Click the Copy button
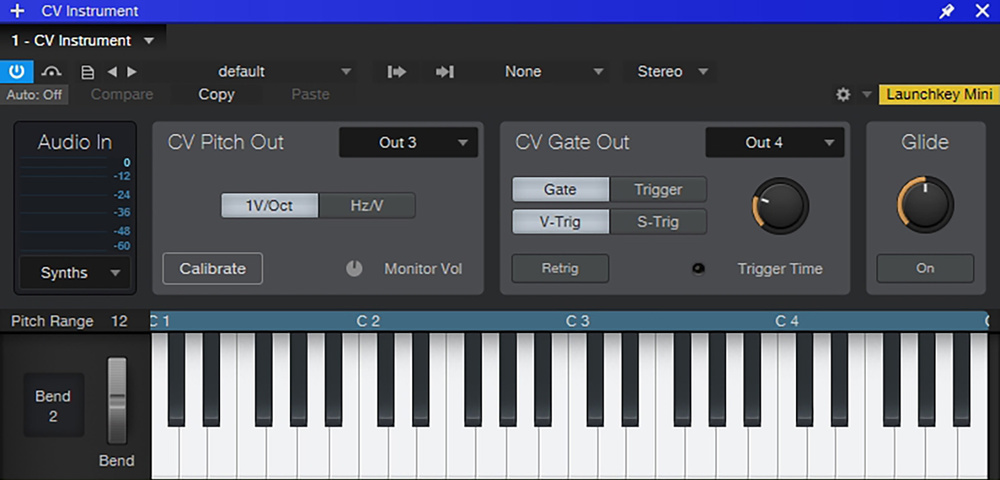This screenshot has width=1000, height=480. tap(216, 94)
